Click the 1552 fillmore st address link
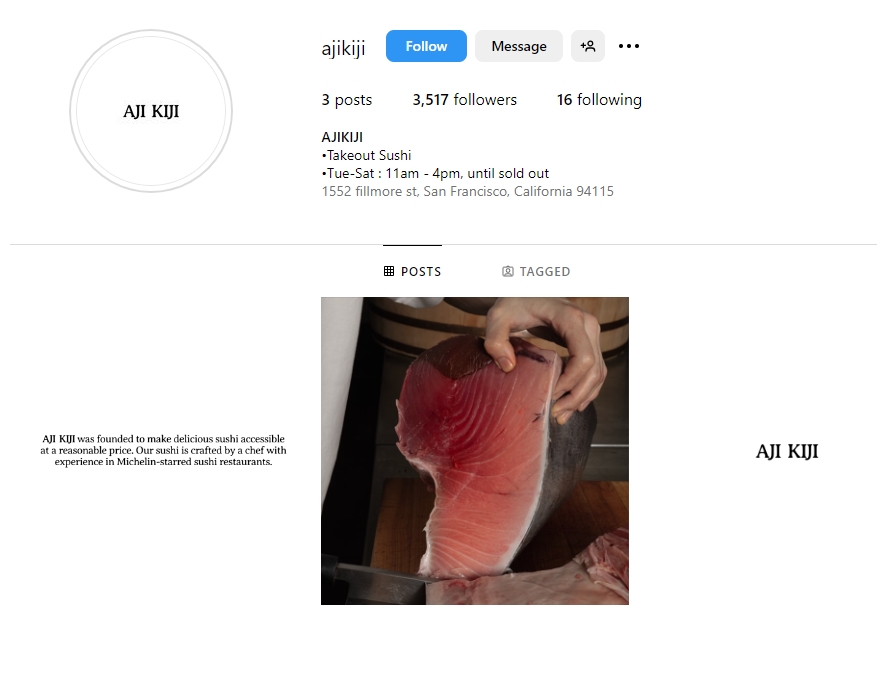The width and height of the screenshot is (877, 676). [468, 191]
